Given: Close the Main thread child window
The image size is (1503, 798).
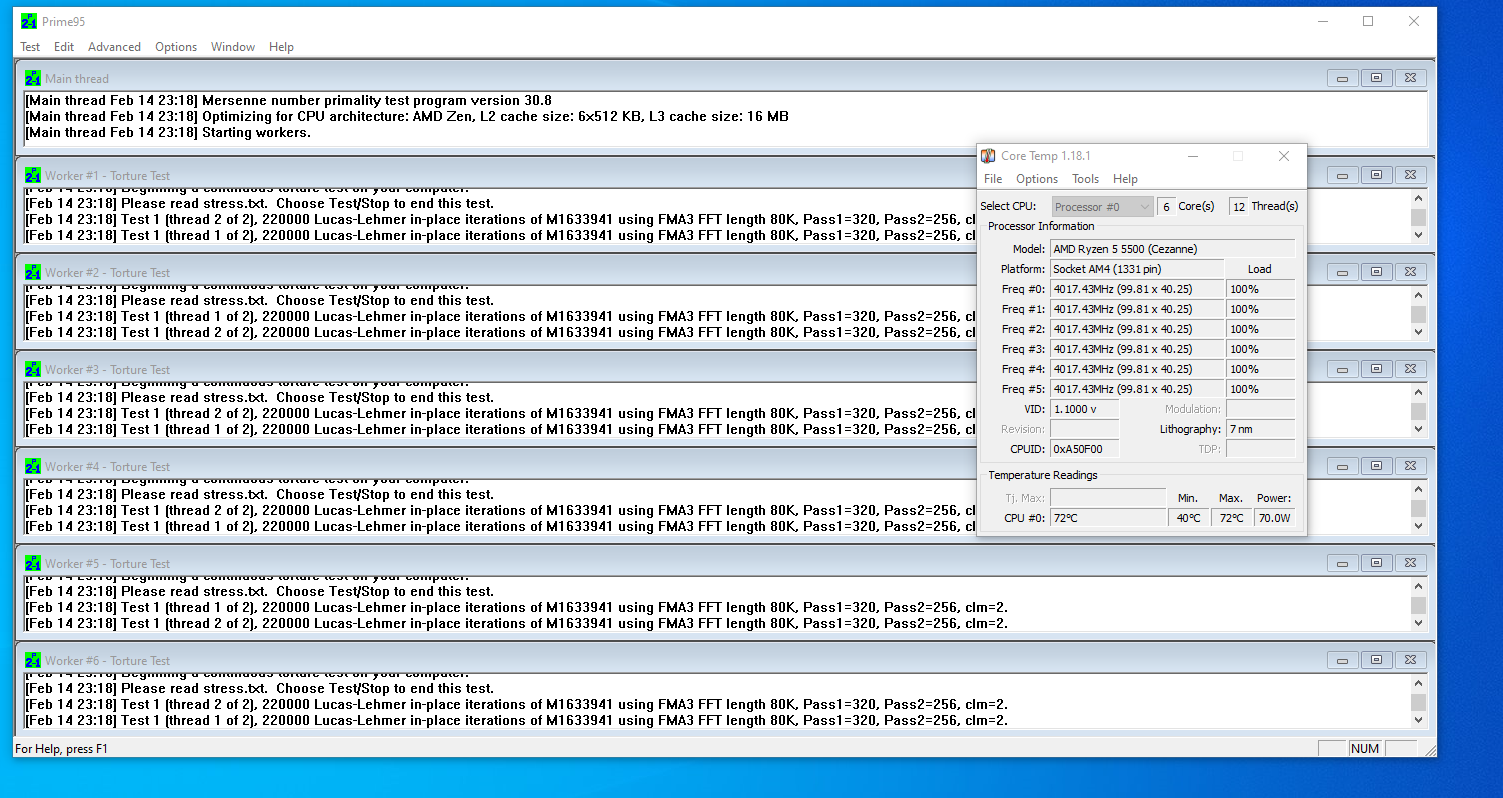Looking at the screenshot, I should tap(1410, 78).
